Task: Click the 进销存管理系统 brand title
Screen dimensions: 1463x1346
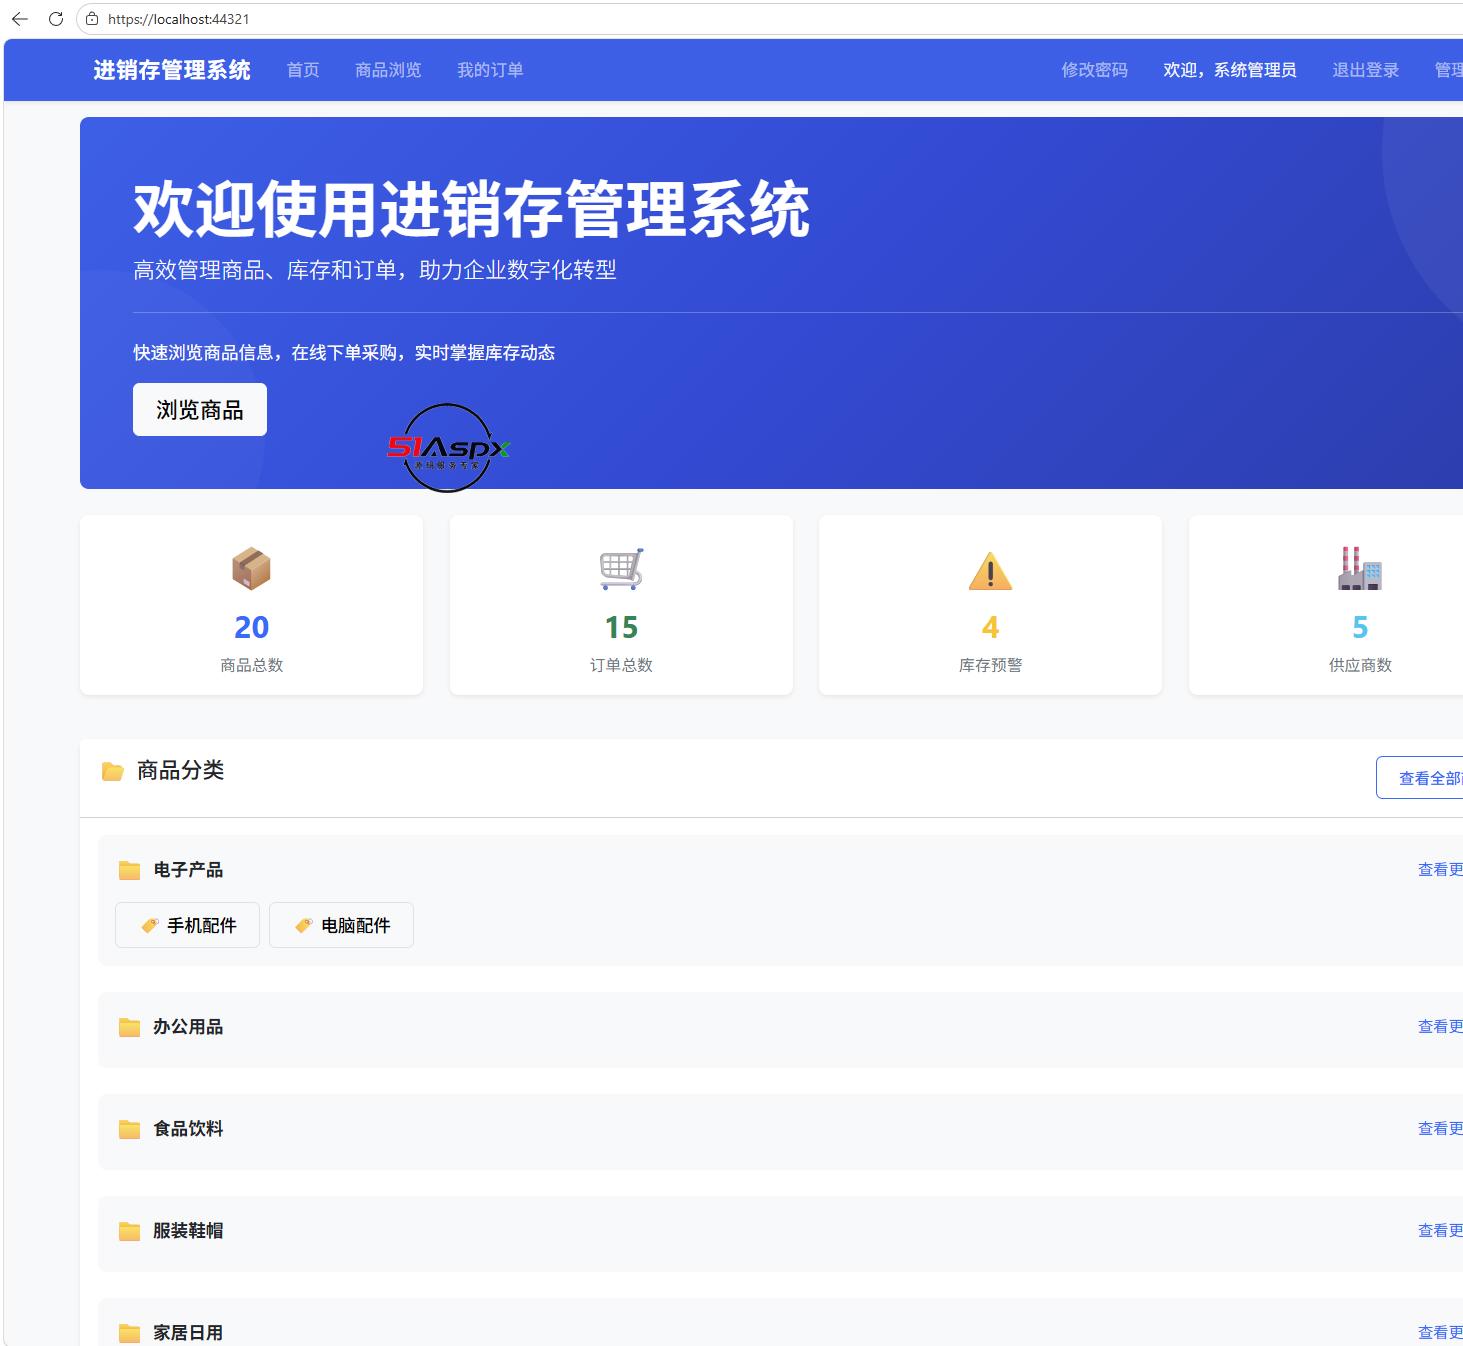Action: [x=172, y=70]
